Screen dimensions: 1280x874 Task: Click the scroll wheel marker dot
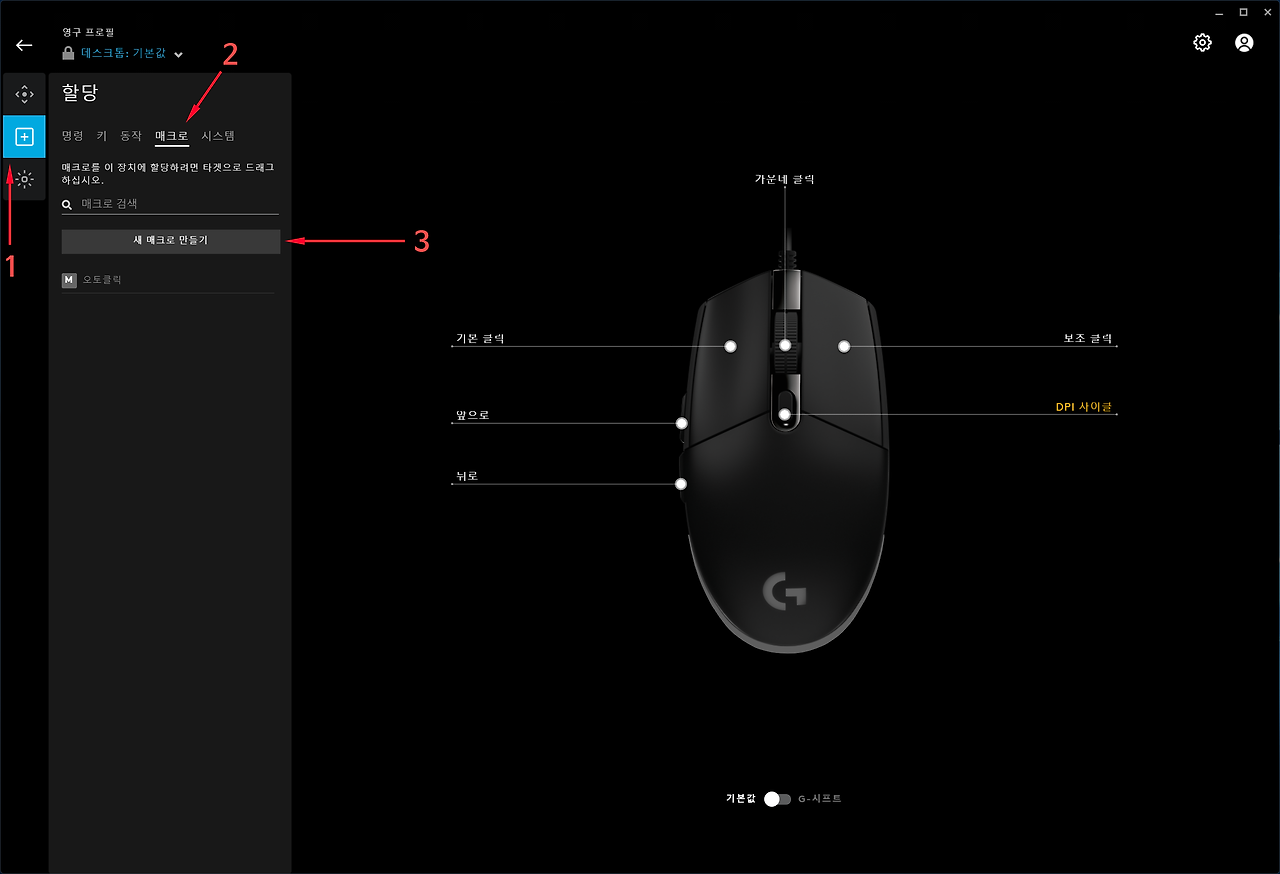tap(786, 346)
